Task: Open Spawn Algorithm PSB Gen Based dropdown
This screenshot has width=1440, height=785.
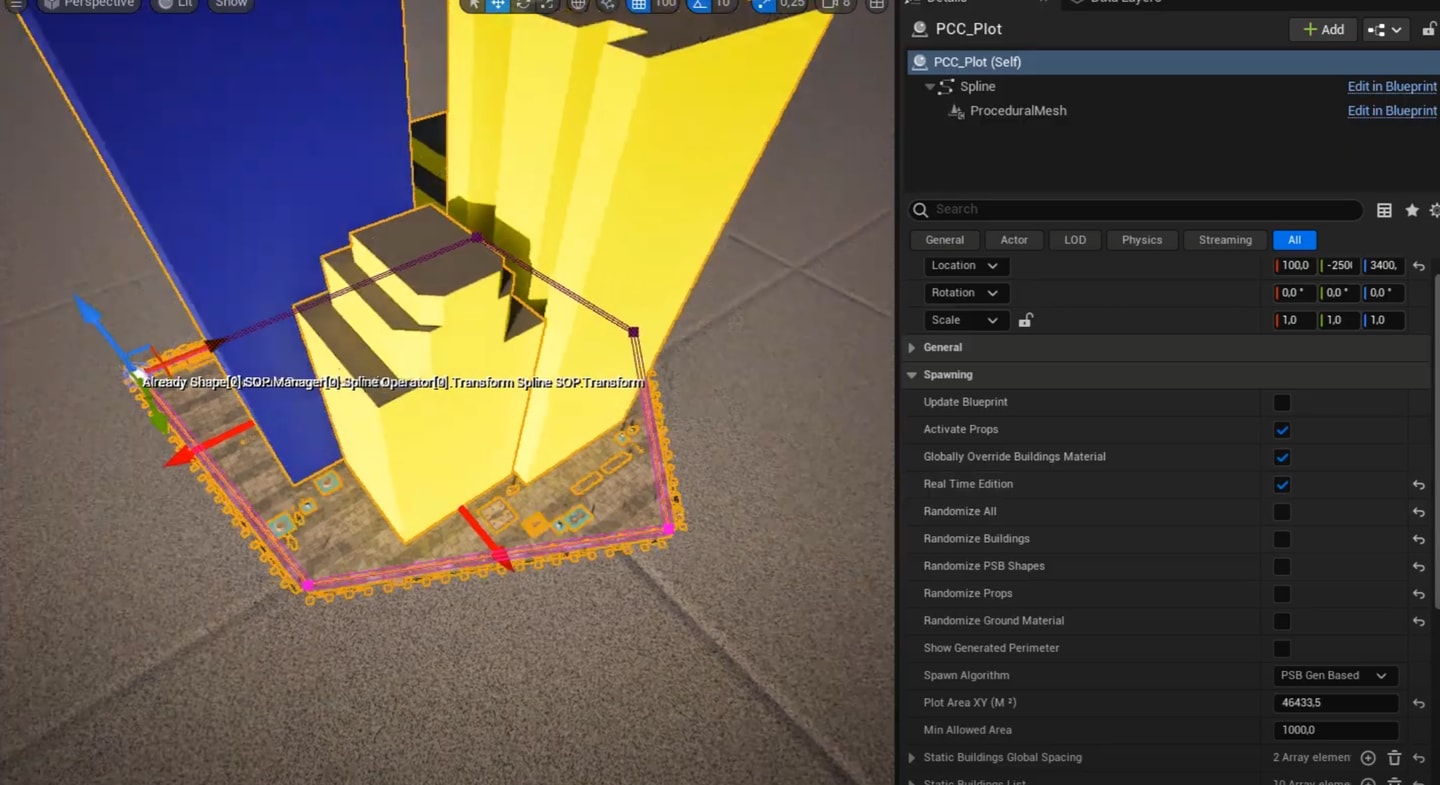Action: (1334, 676)
